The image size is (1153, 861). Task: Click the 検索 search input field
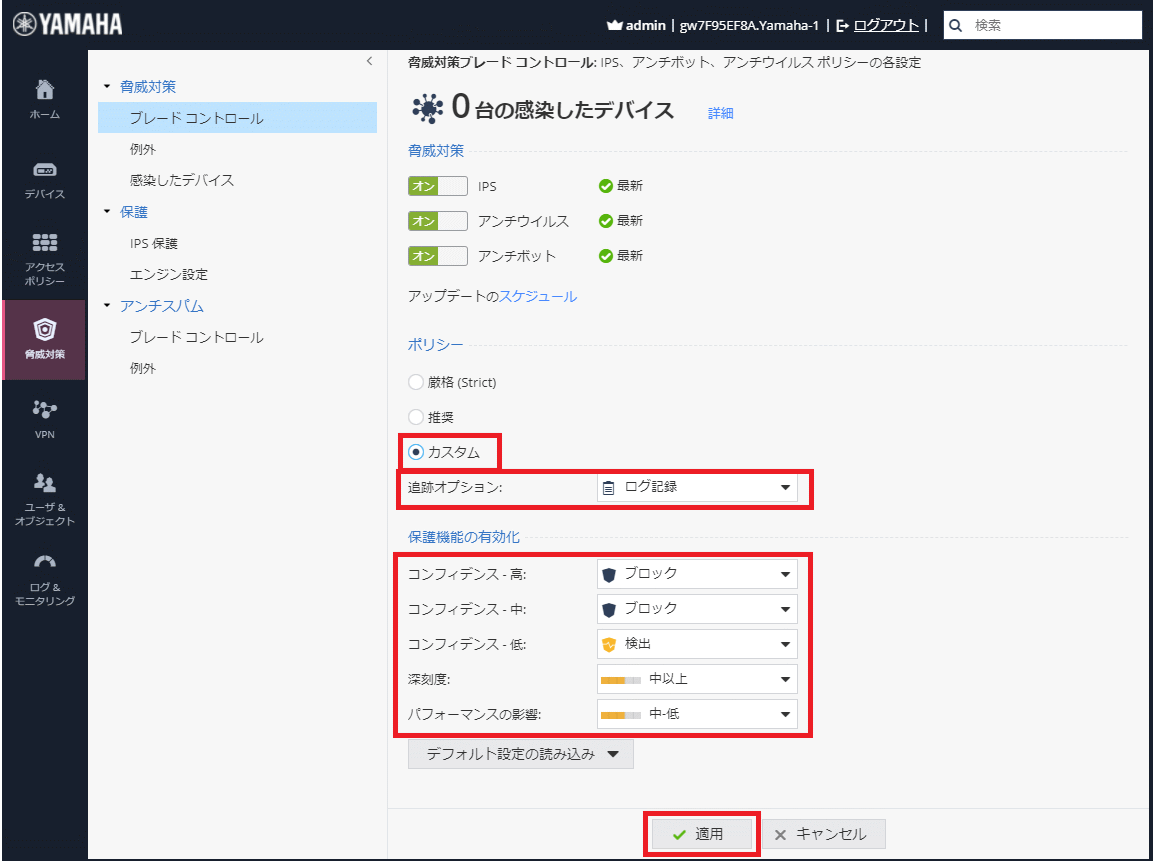pyautogui.click(x=1054, y=25)
